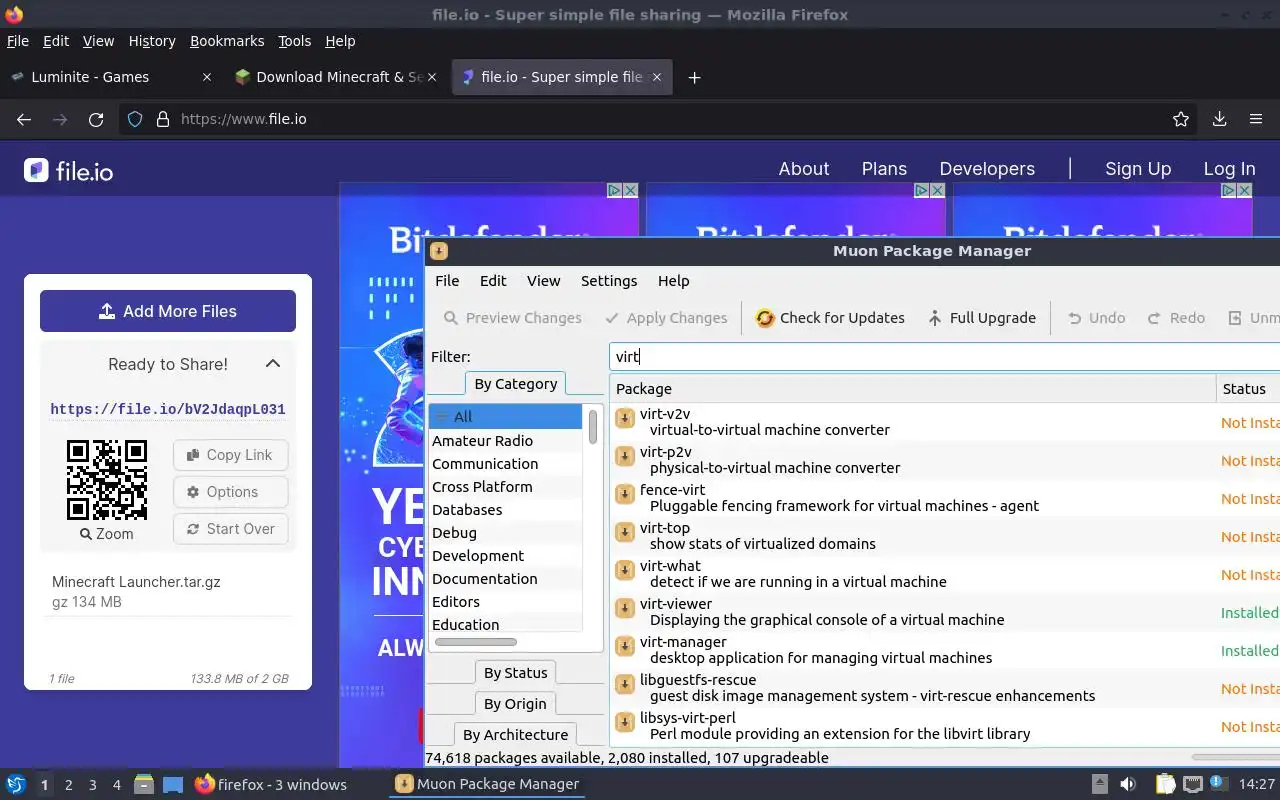Open Firefox History menu
The height and width of the screenshot is (800, 1280).
point(152,41)
